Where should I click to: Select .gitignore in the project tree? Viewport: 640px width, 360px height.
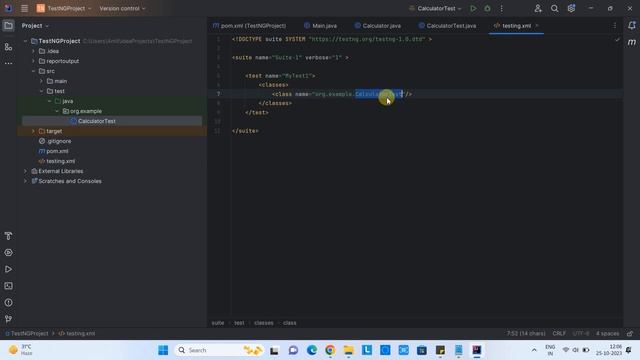(x=59, y=141)
